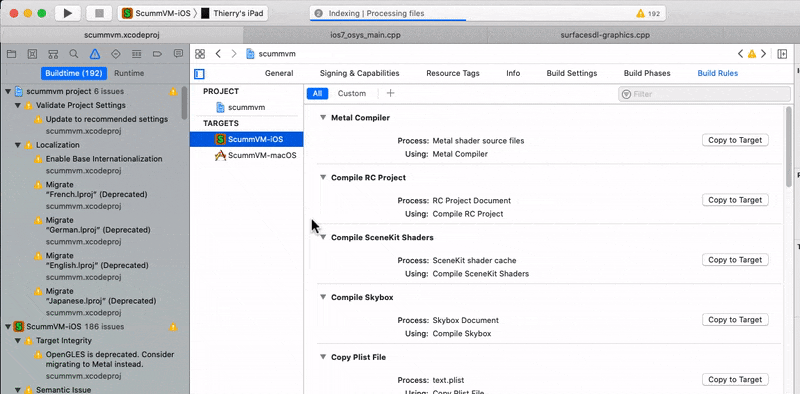Copy RC Project Document rule to target

tap(735, 200)
